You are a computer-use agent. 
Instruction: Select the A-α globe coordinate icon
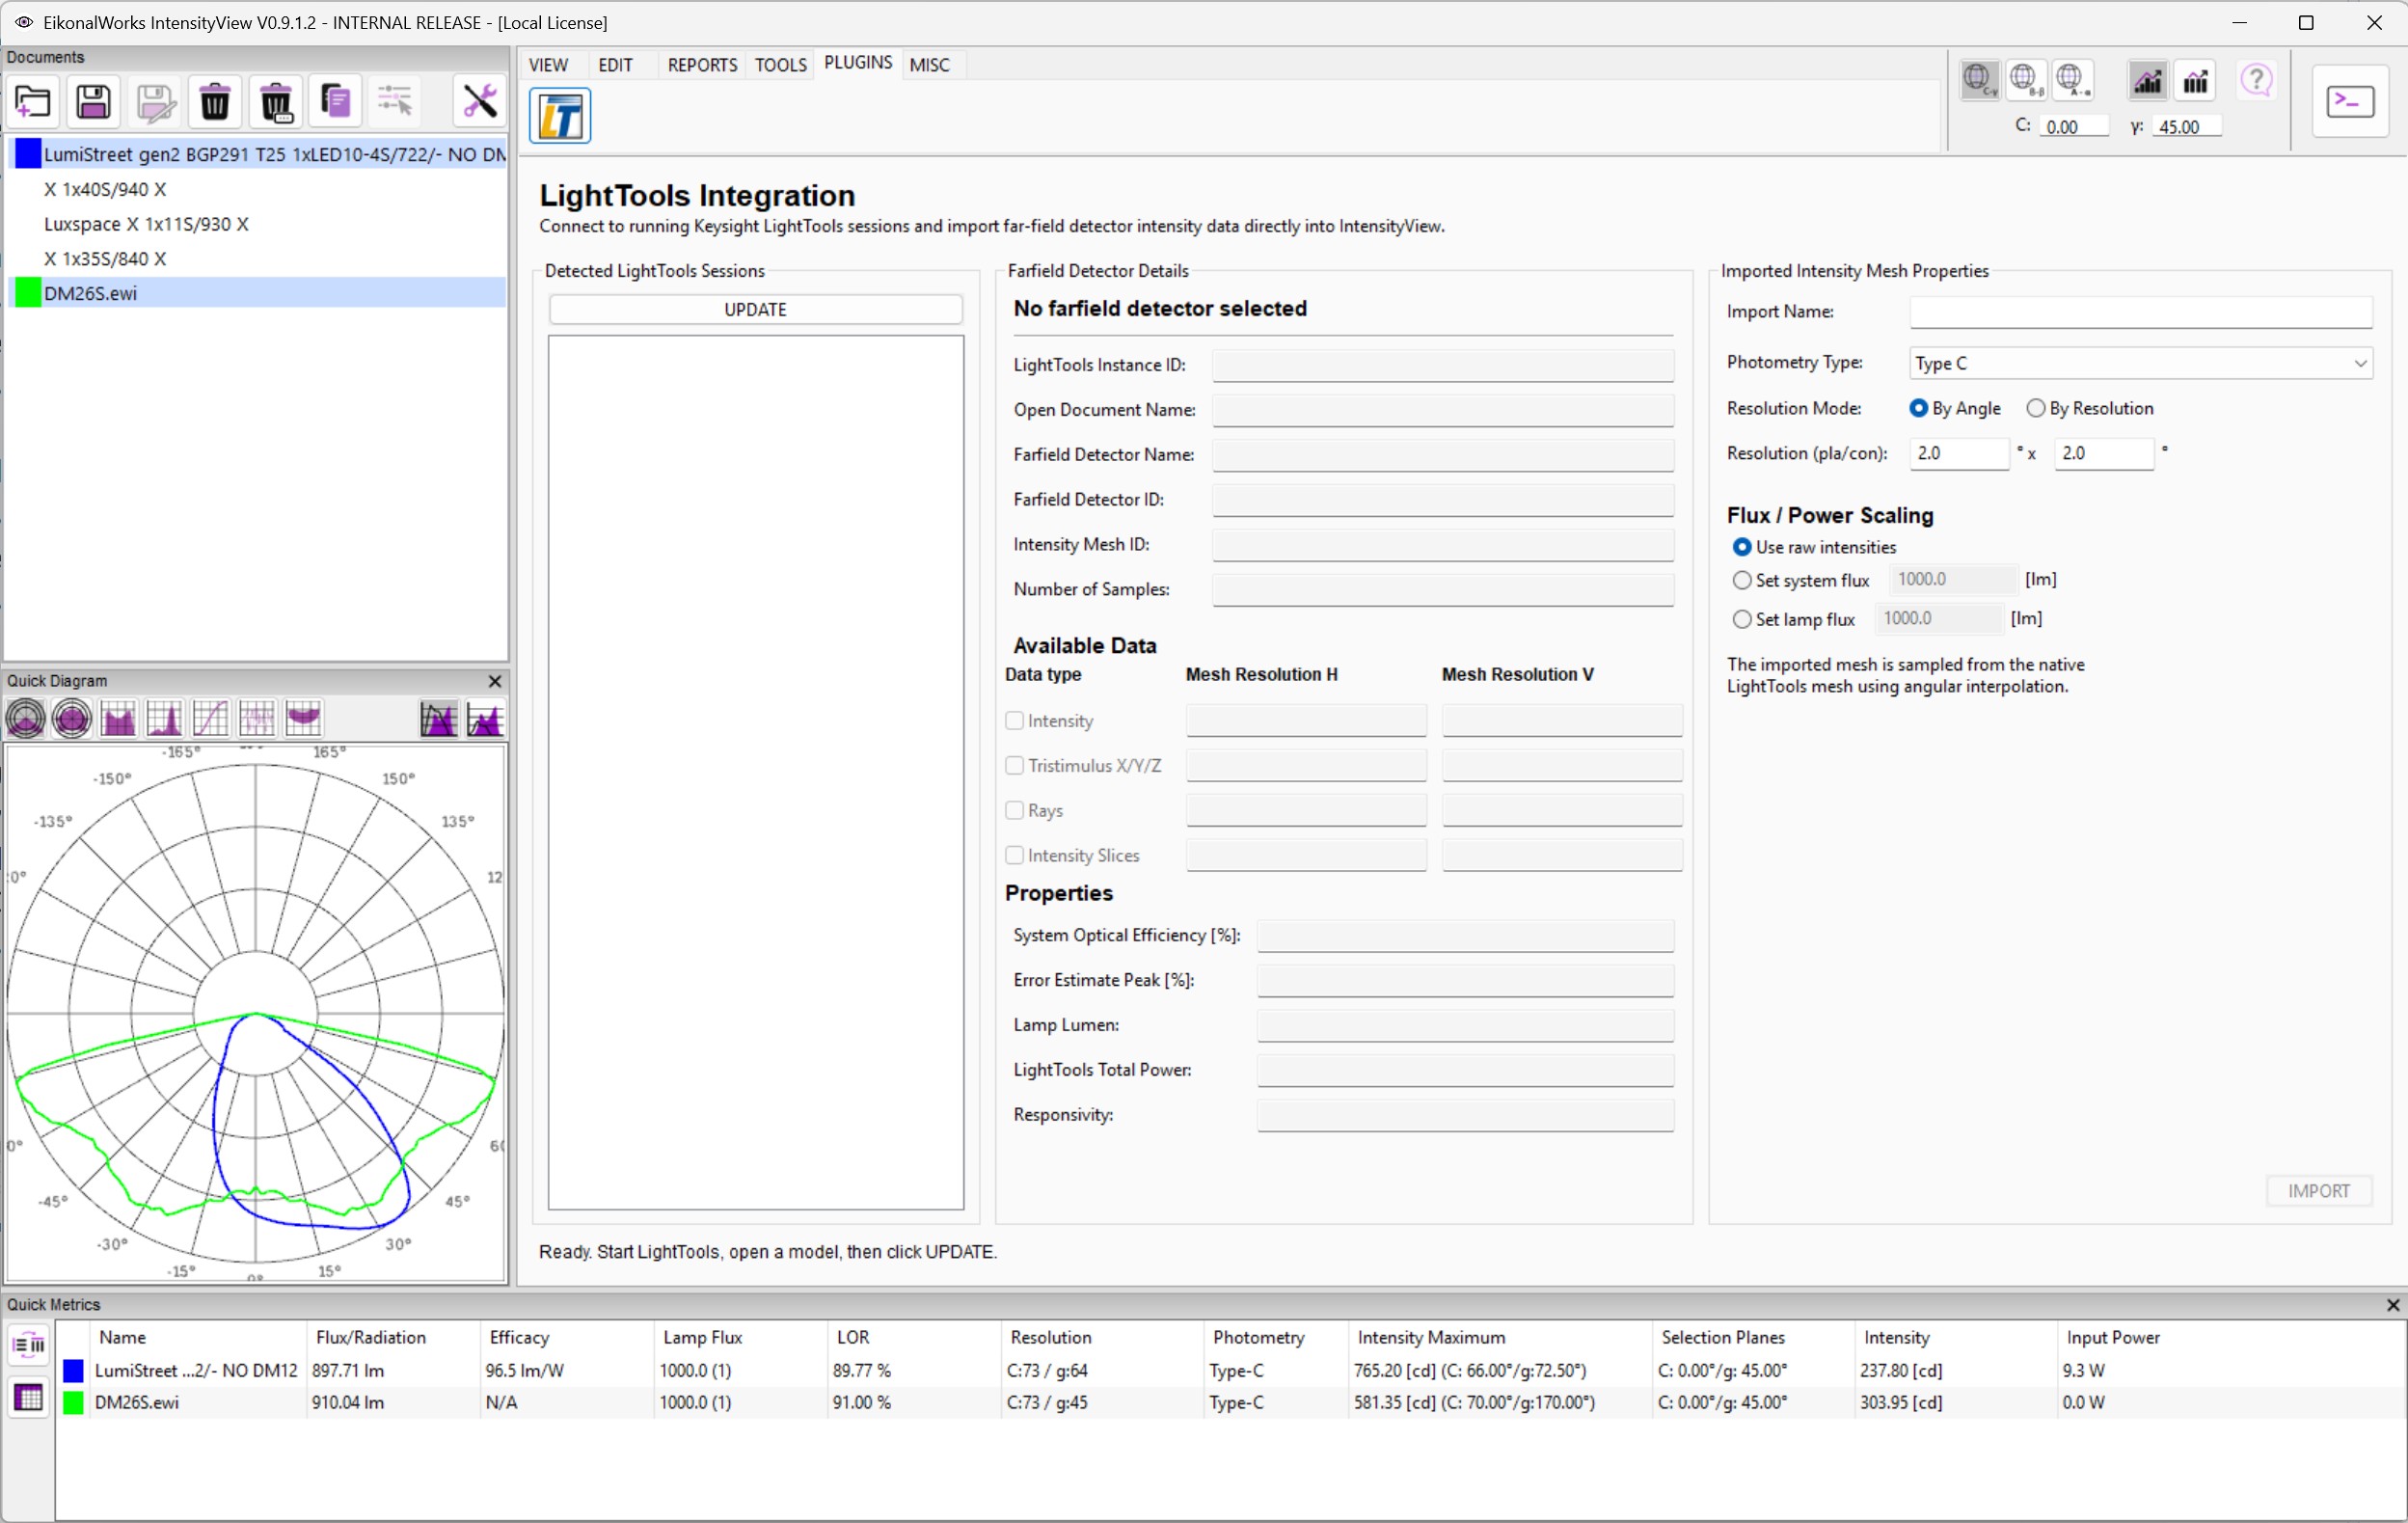pyautogui.click(x=2073, y=80)
